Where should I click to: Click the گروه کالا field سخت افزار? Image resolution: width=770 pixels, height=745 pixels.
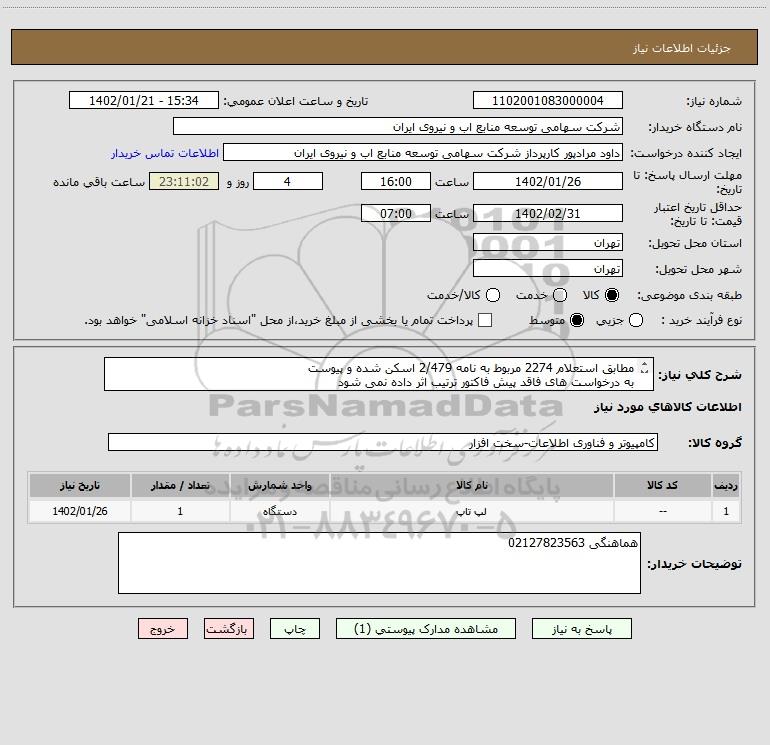[383, 442]
